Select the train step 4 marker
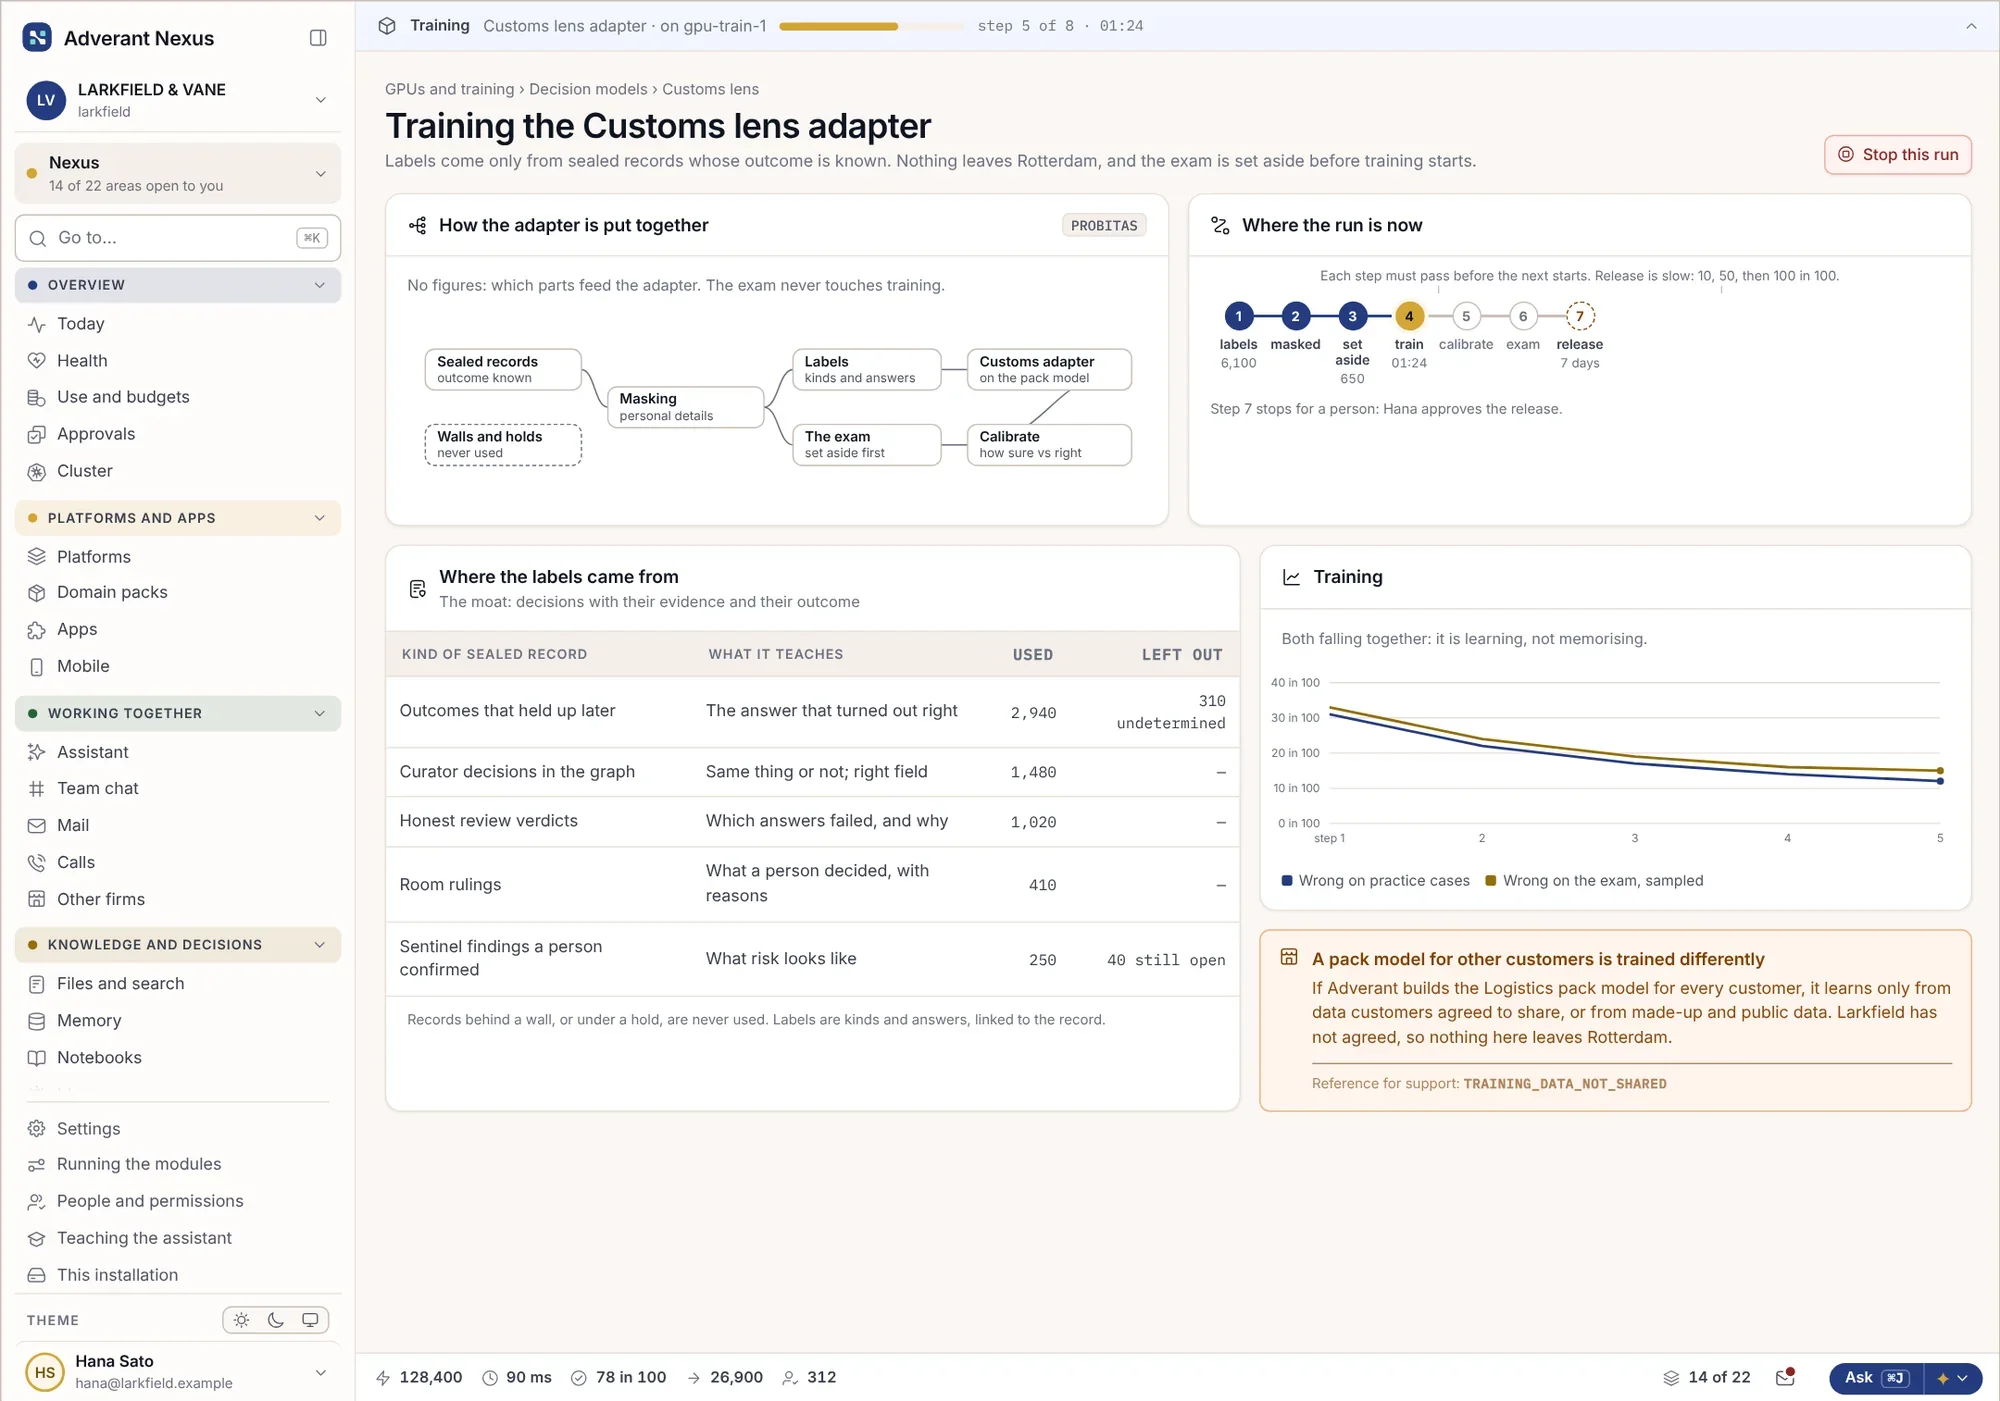This screenshot has height=1401, width=2000. tap(1409, 316)
